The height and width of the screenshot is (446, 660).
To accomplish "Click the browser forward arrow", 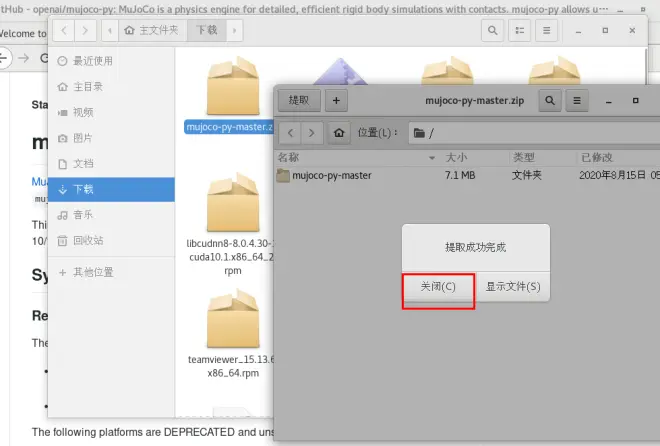I will pos(24,58).
